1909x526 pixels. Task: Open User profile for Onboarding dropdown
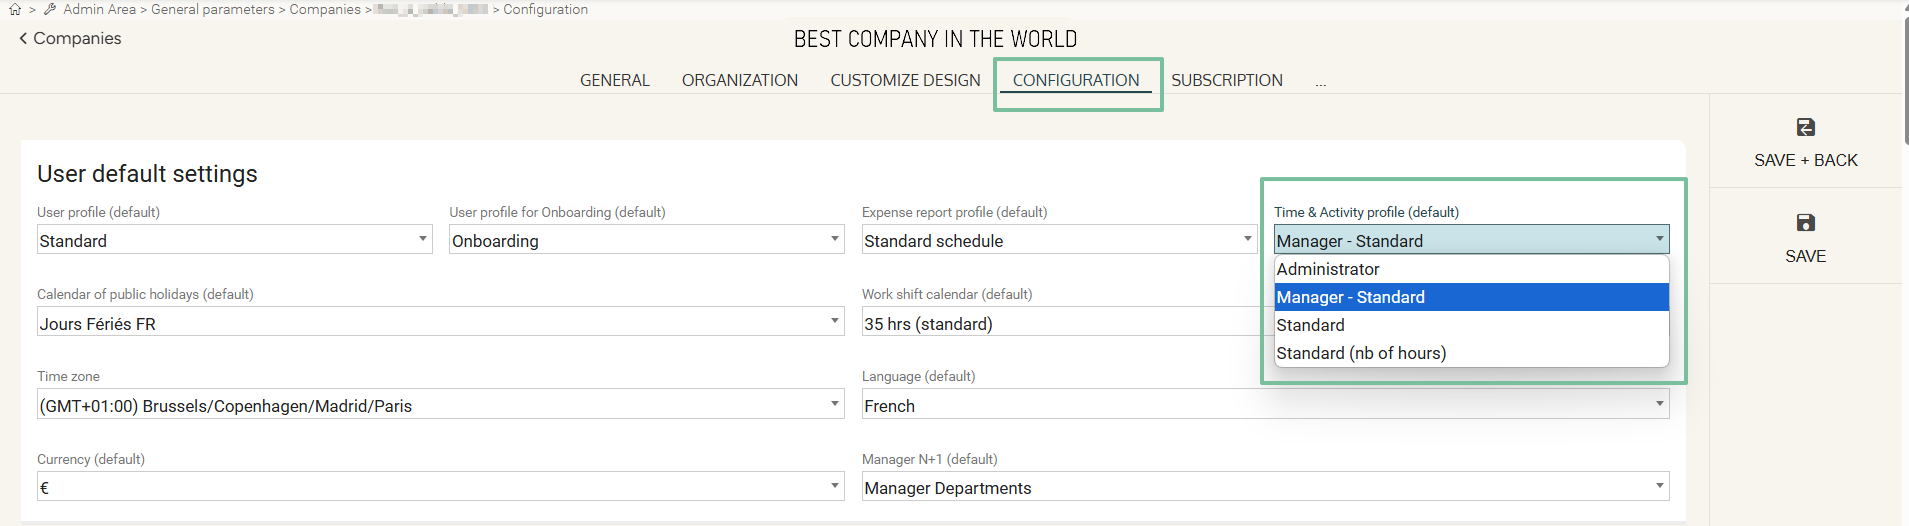pyautogui.click(x=647, y=240)
